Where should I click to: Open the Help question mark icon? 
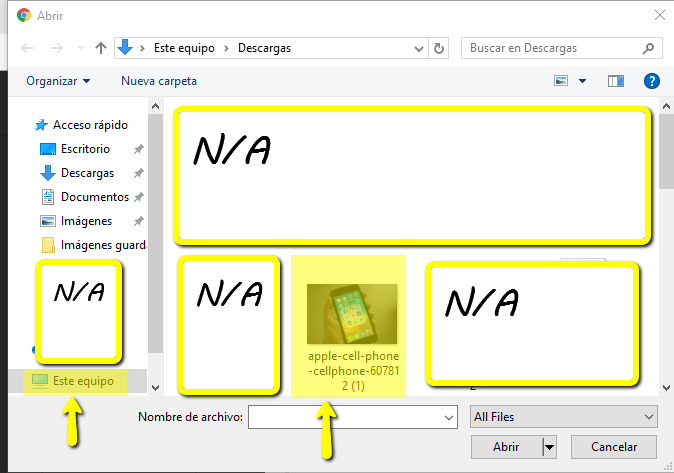pos(651,81)
